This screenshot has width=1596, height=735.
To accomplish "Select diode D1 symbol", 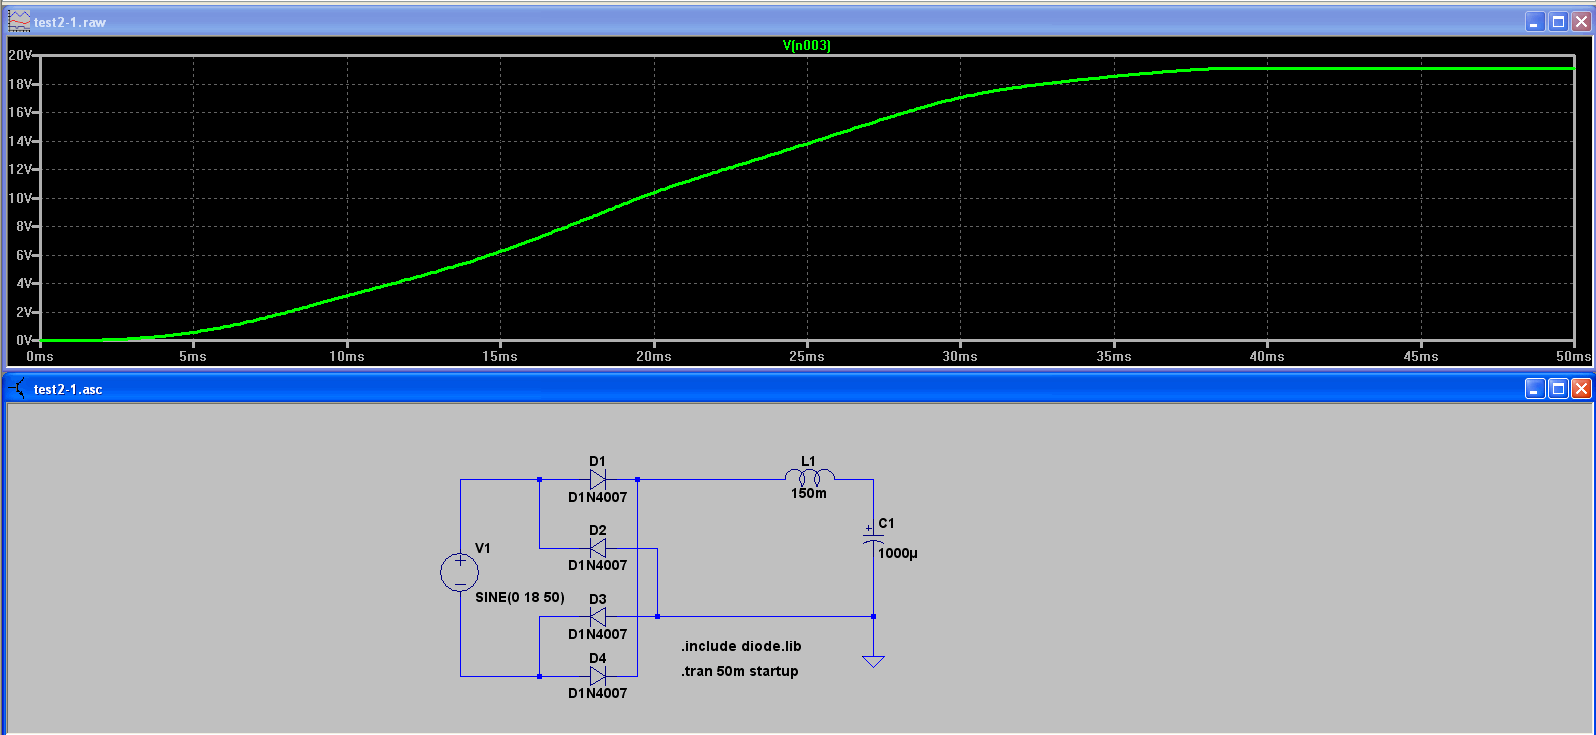I will (x=598, y=480).
